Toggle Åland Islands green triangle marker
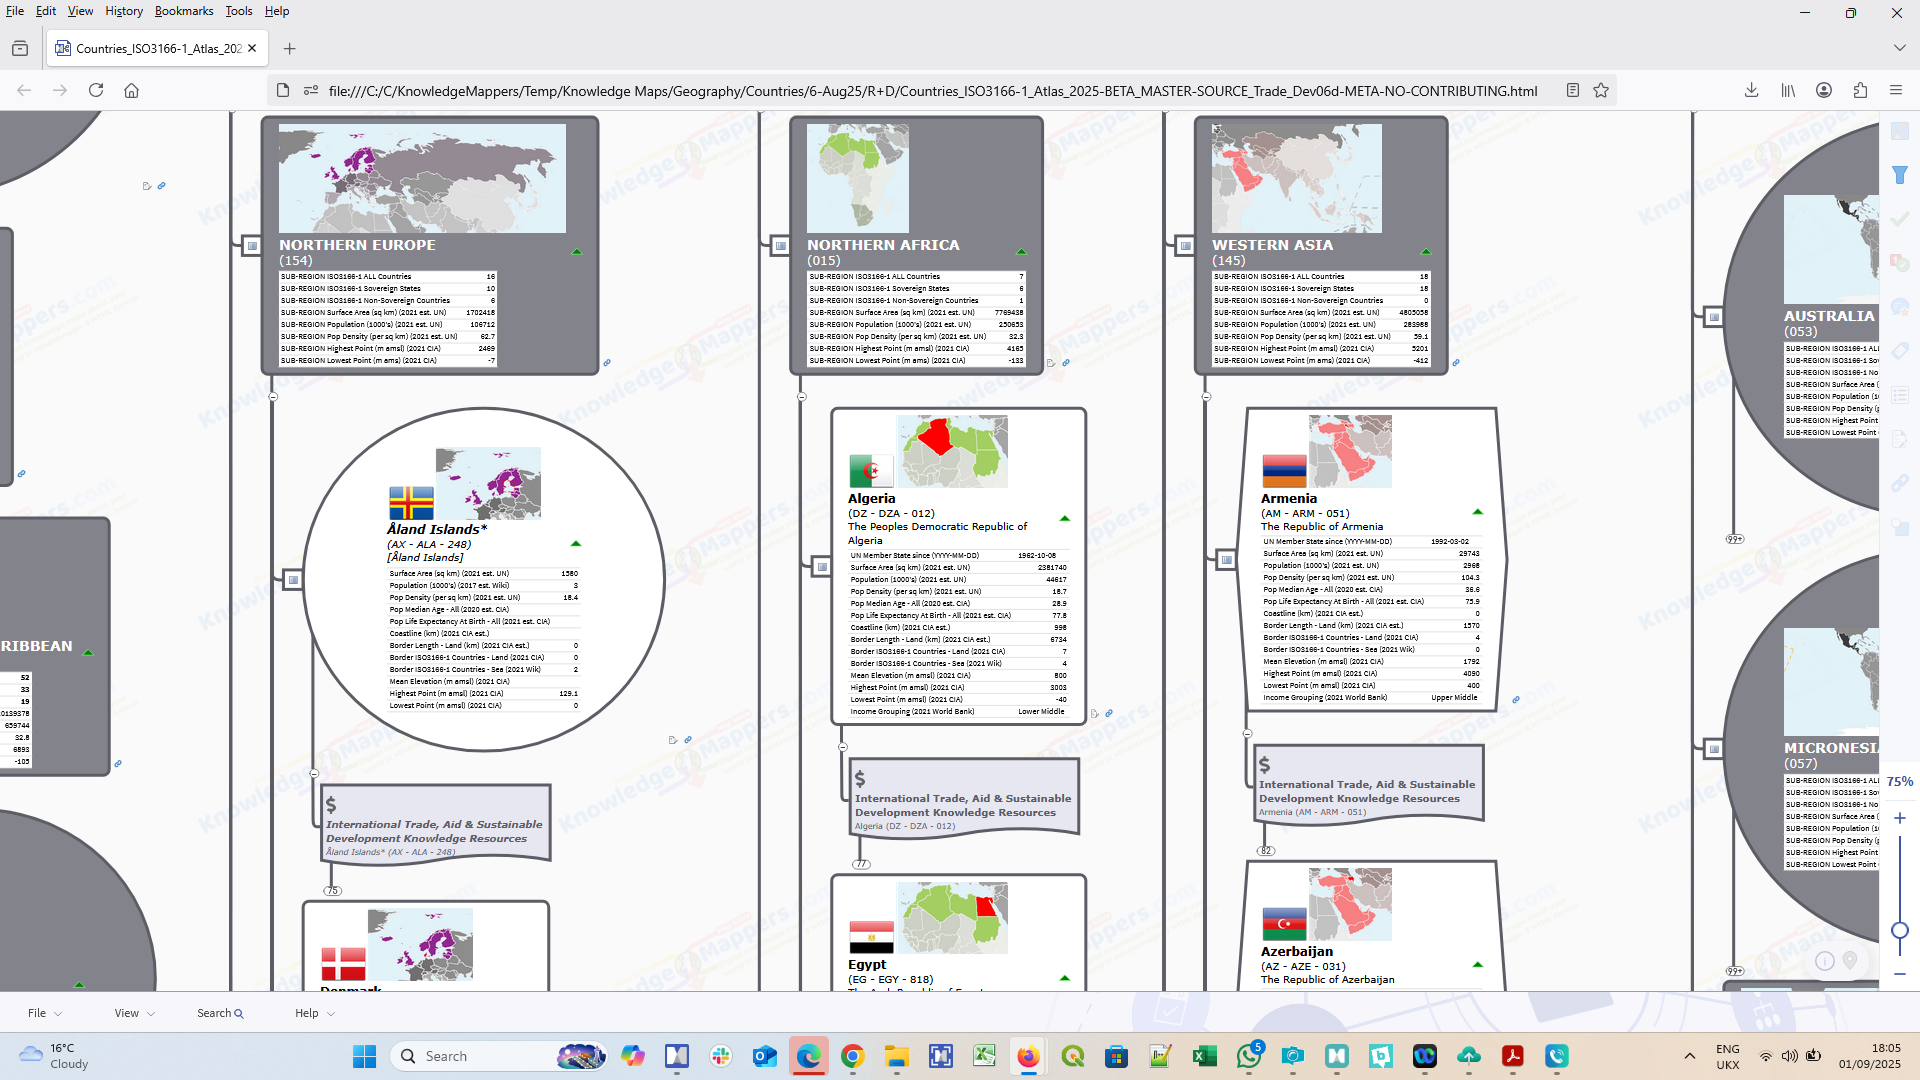 point(576,544)
